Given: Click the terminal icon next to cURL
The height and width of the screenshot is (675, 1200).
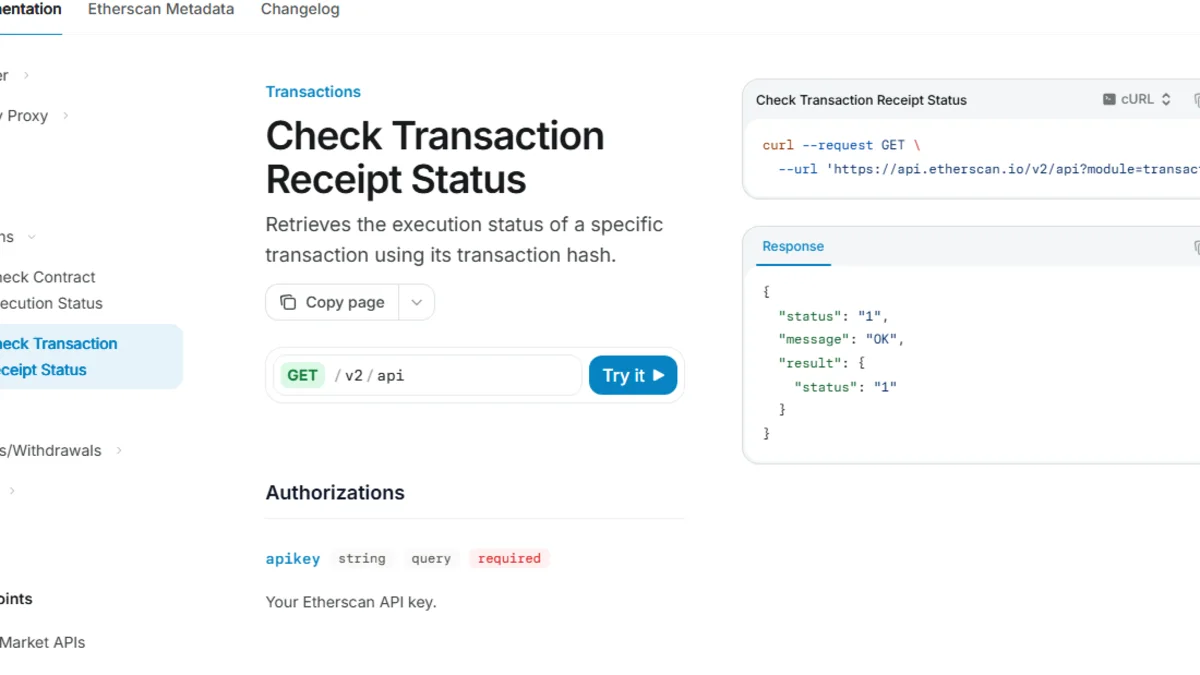Looking at the screenshot, I should (1109, 99).
